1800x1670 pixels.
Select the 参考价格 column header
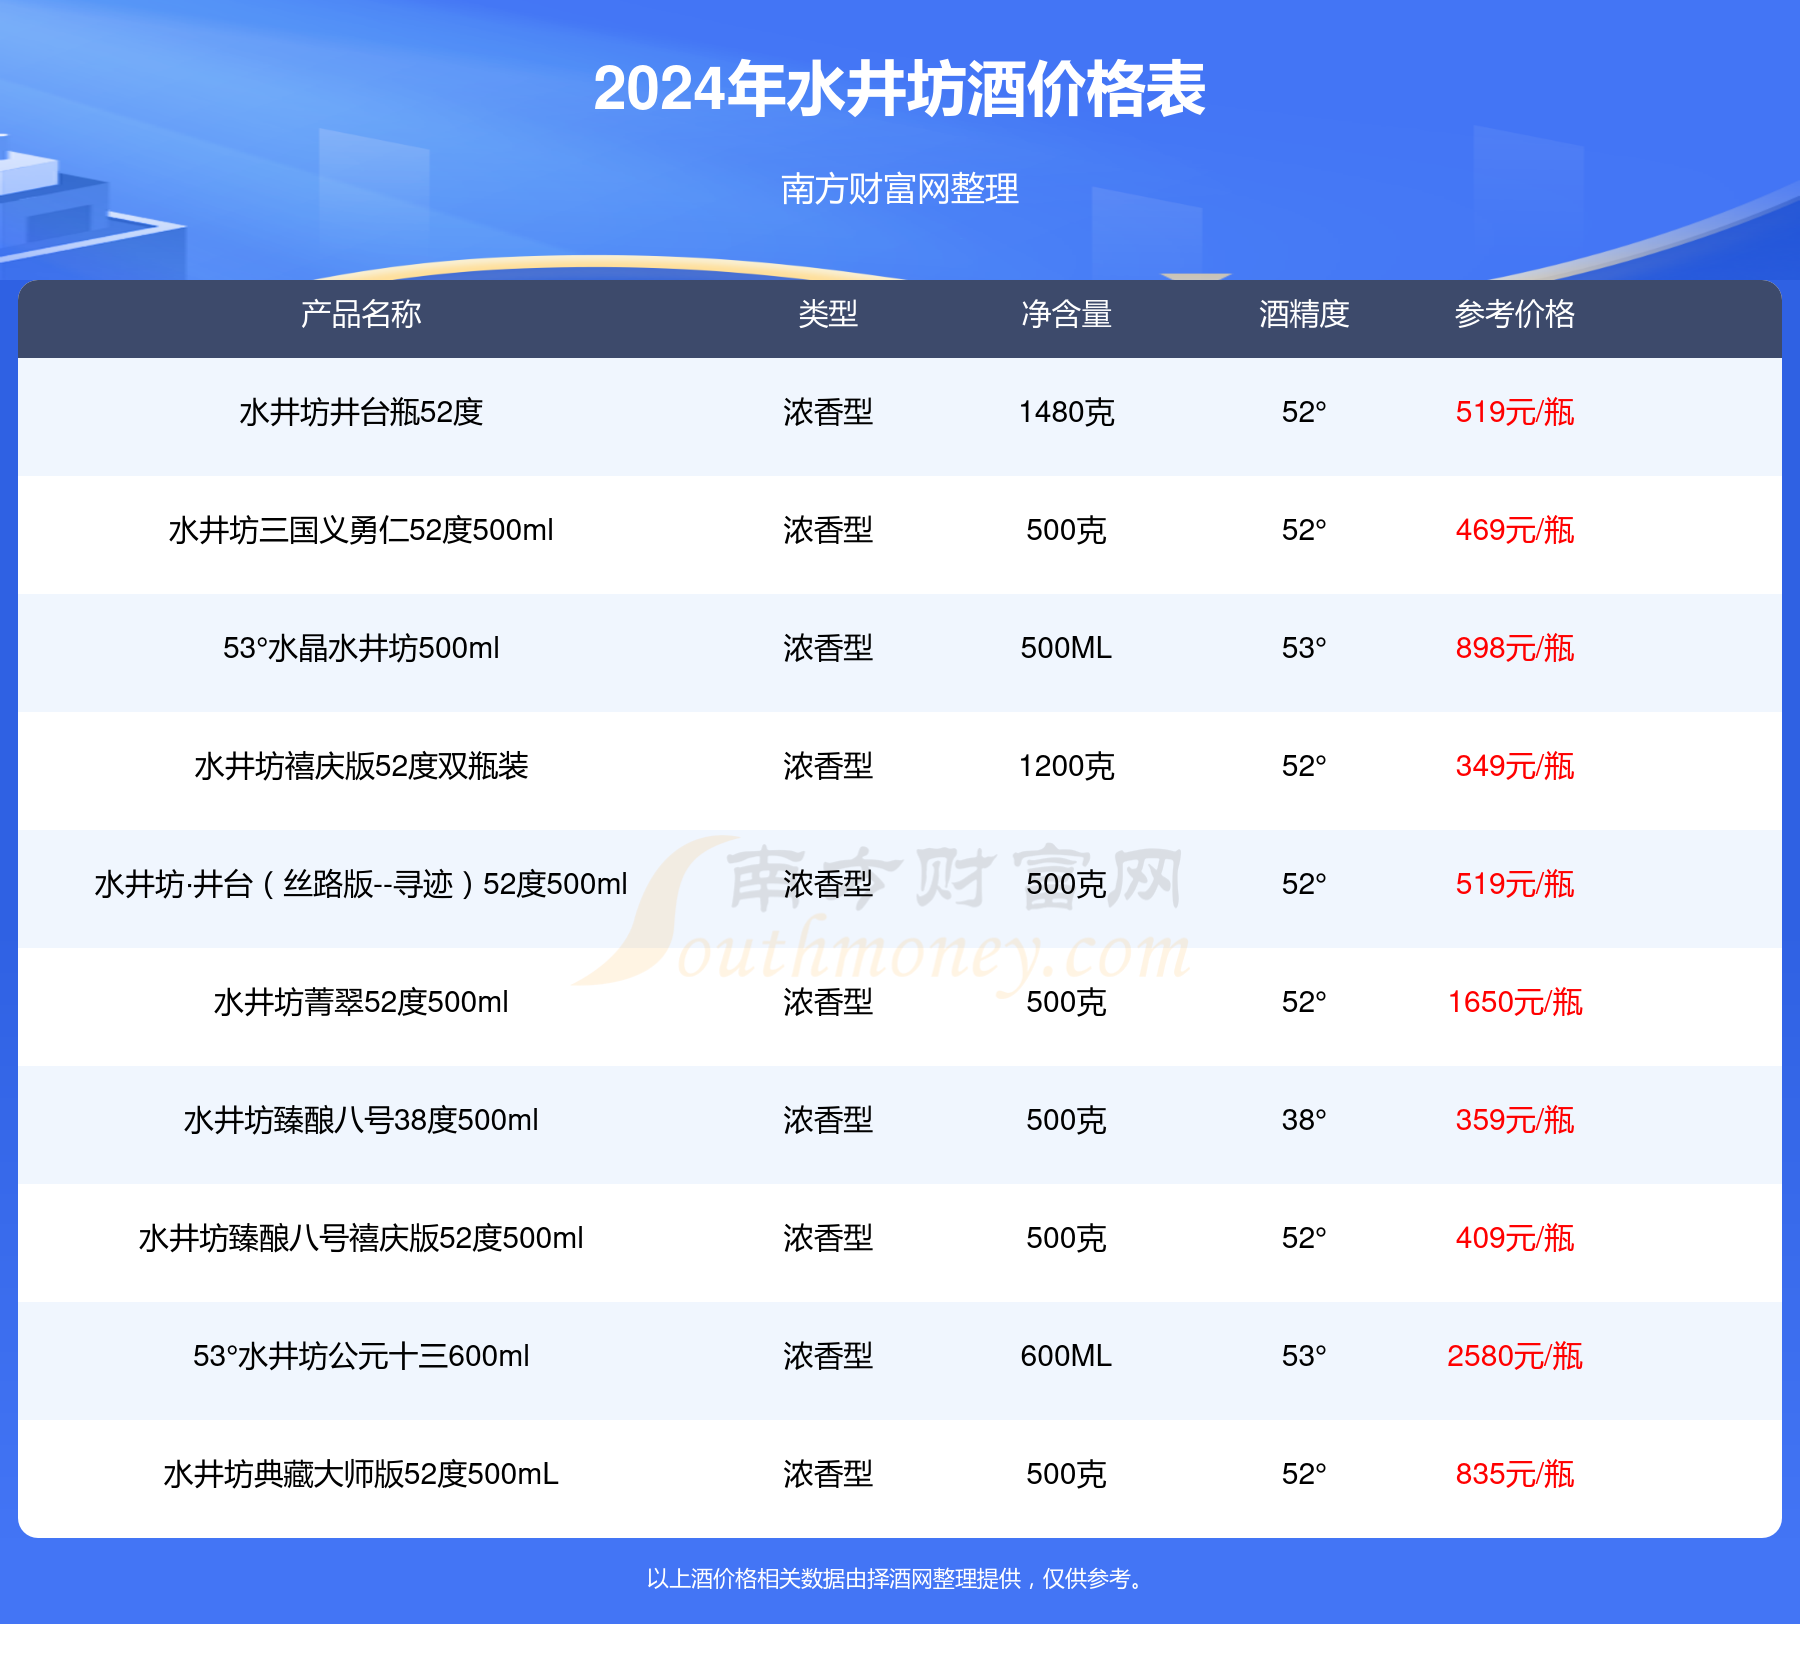(x=1515, y=314)
